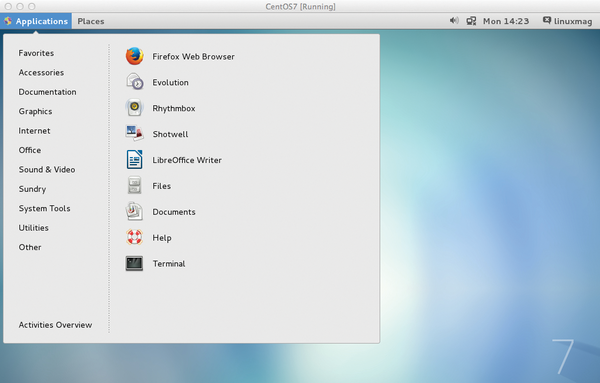The height and width of the screenshot is (383, 600).
Task: Click the chat icon beside linuxmag
Action: tap(547, 20)
